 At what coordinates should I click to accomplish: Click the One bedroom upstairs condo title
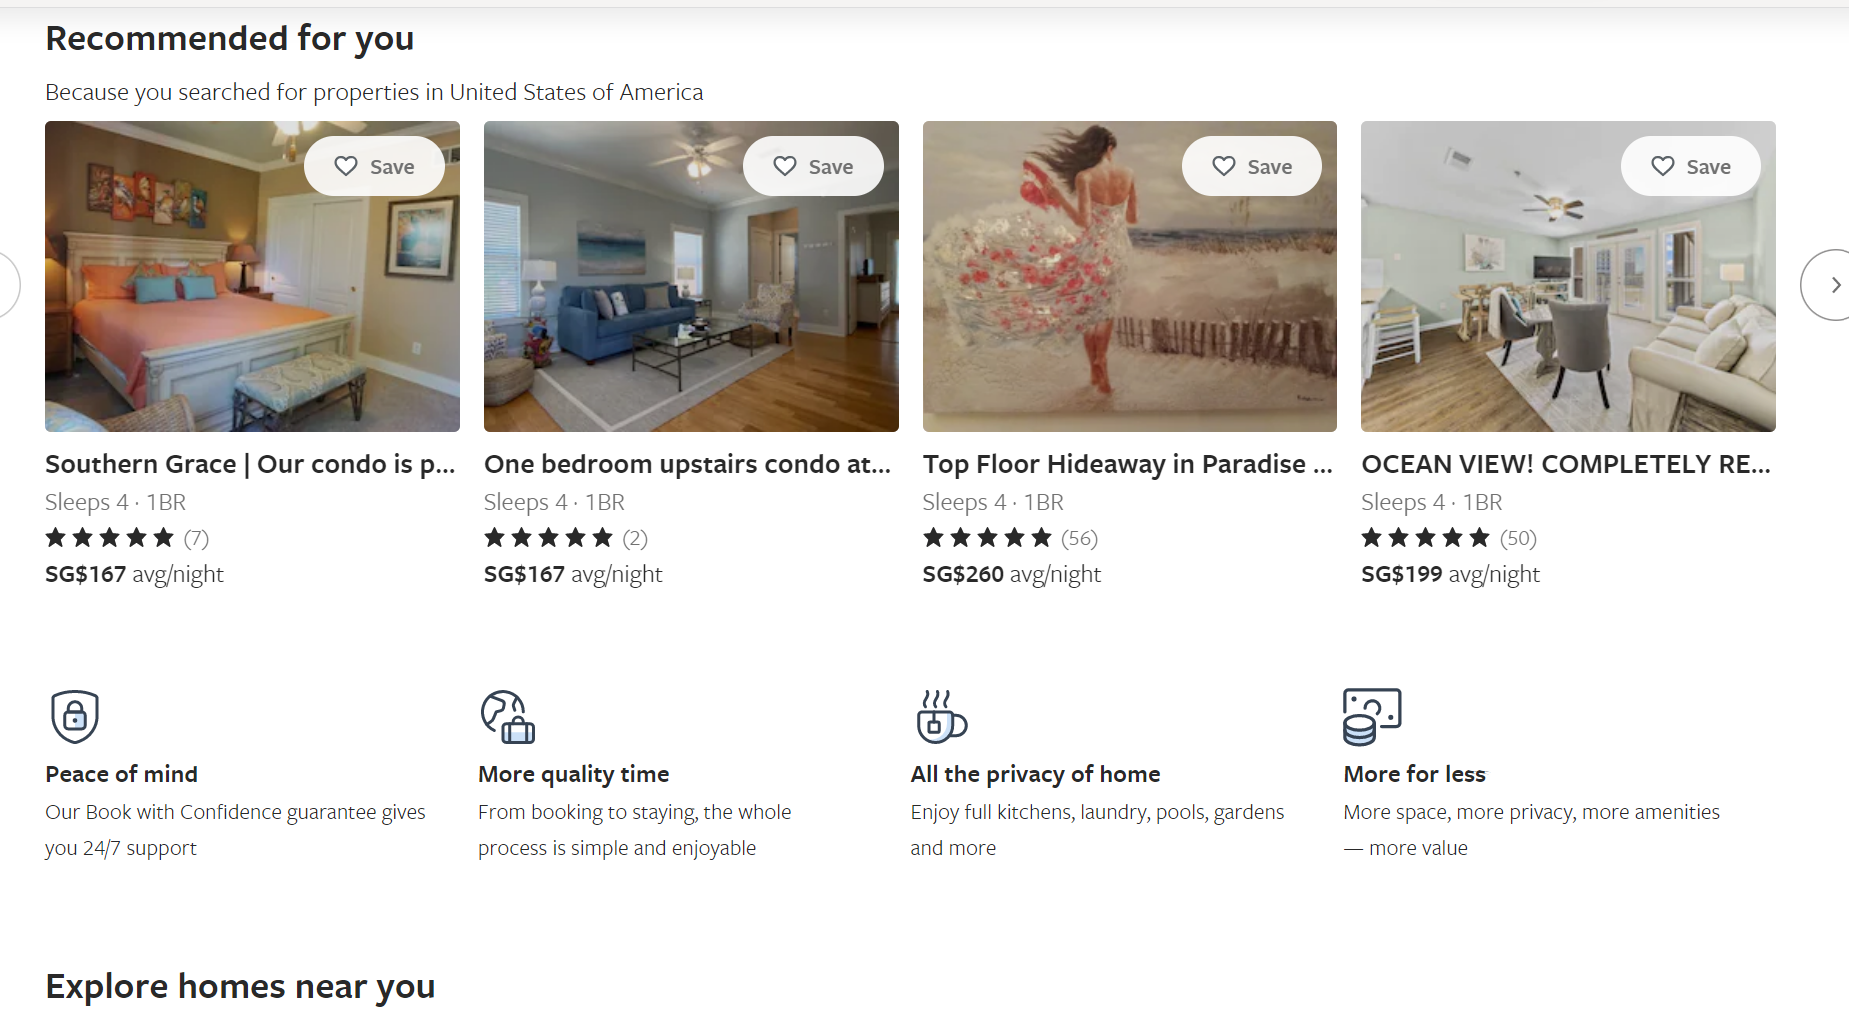coord(687,464)
